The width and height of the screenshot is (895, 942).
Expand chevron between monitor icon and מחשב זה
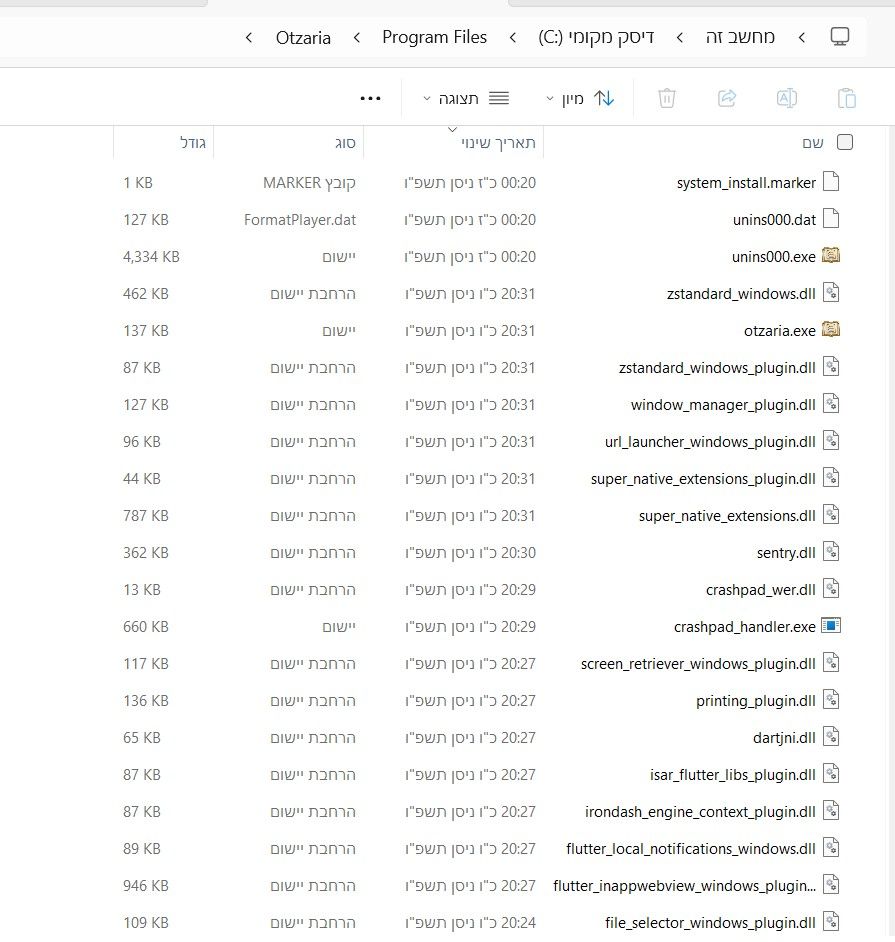point(802,38)
